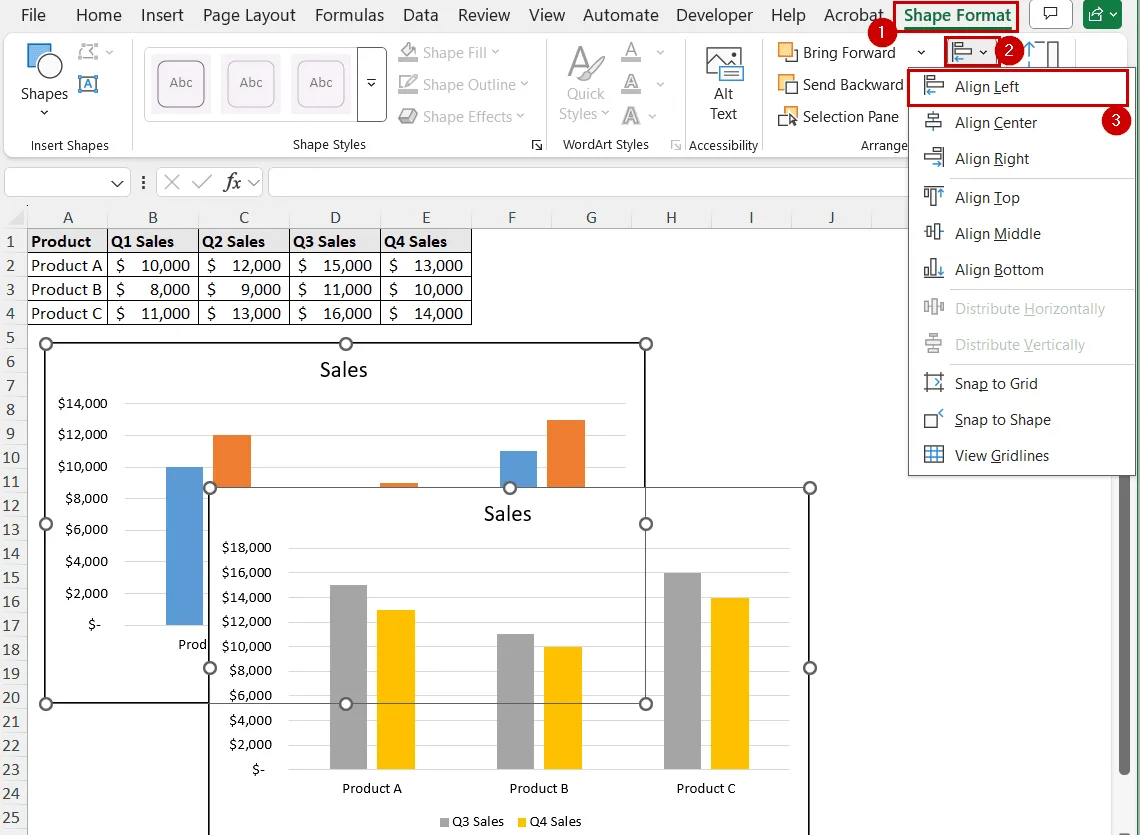Select cell with Product B
The height and width of the screenshot is (835, 1140).
(x=67, y=289)
